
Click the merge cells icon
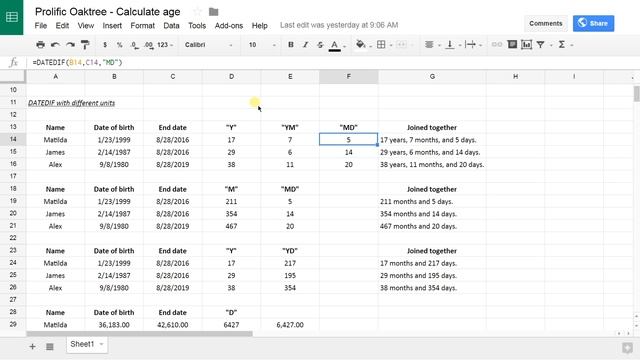402,44
